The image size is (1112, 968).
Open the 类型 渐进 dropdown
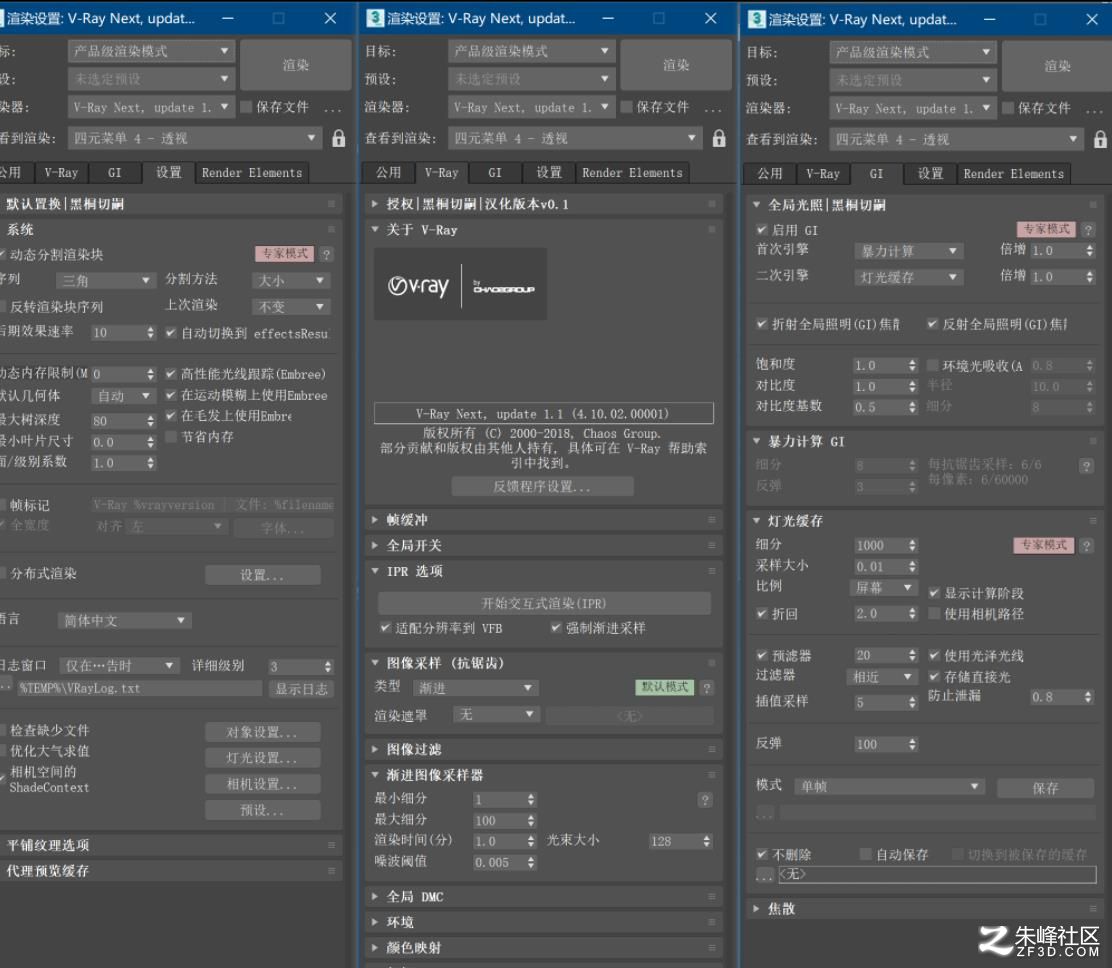point(476,688)
